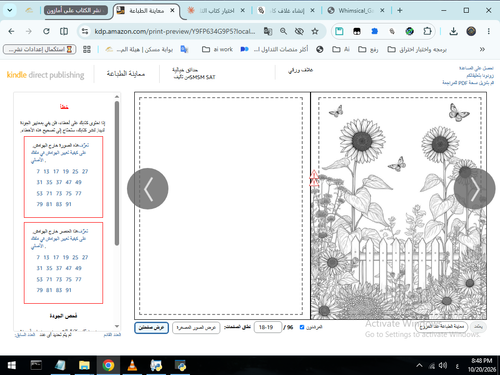Viewport: 500px width, 375px height.
Task: Click the sidebar vertical scrollbar thumb
Action: tap(117, 173)
